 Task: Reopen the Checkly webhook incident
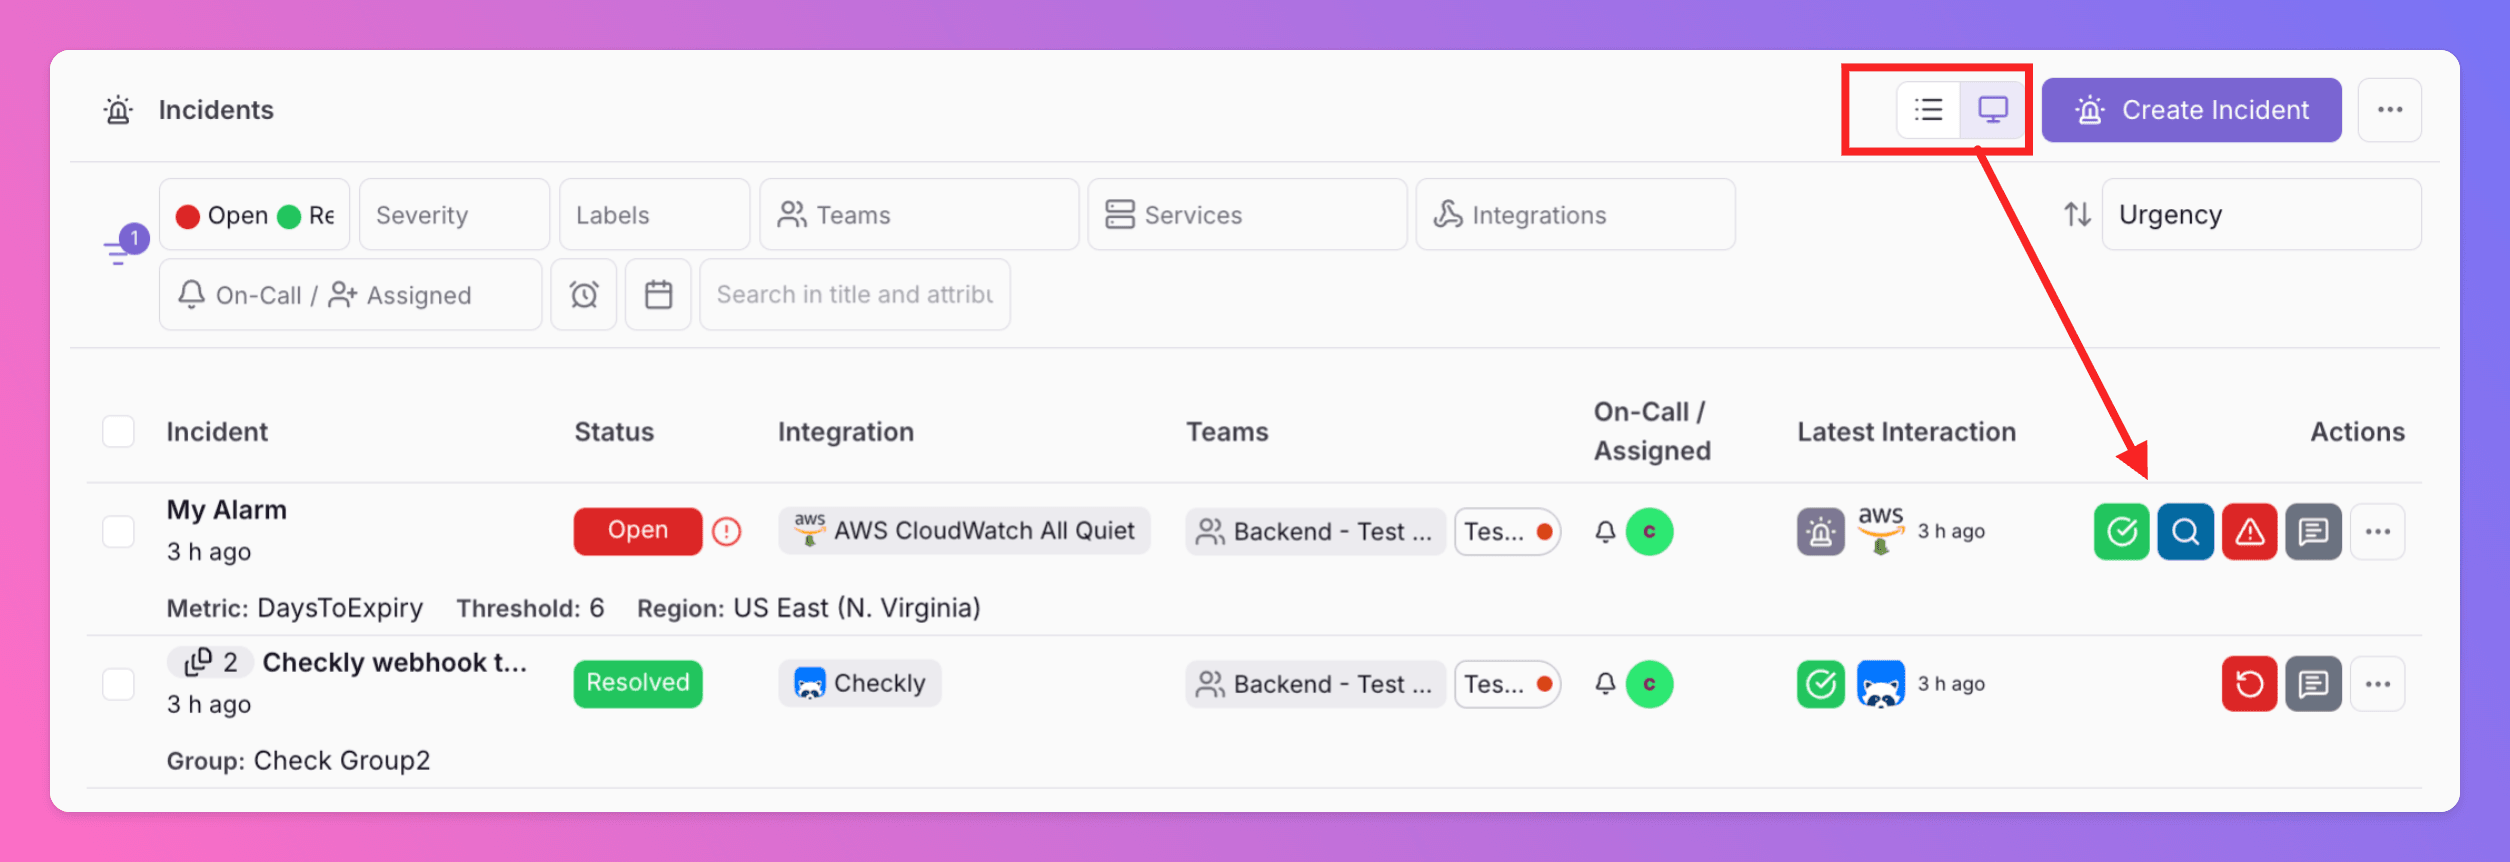coord(2248,684)
